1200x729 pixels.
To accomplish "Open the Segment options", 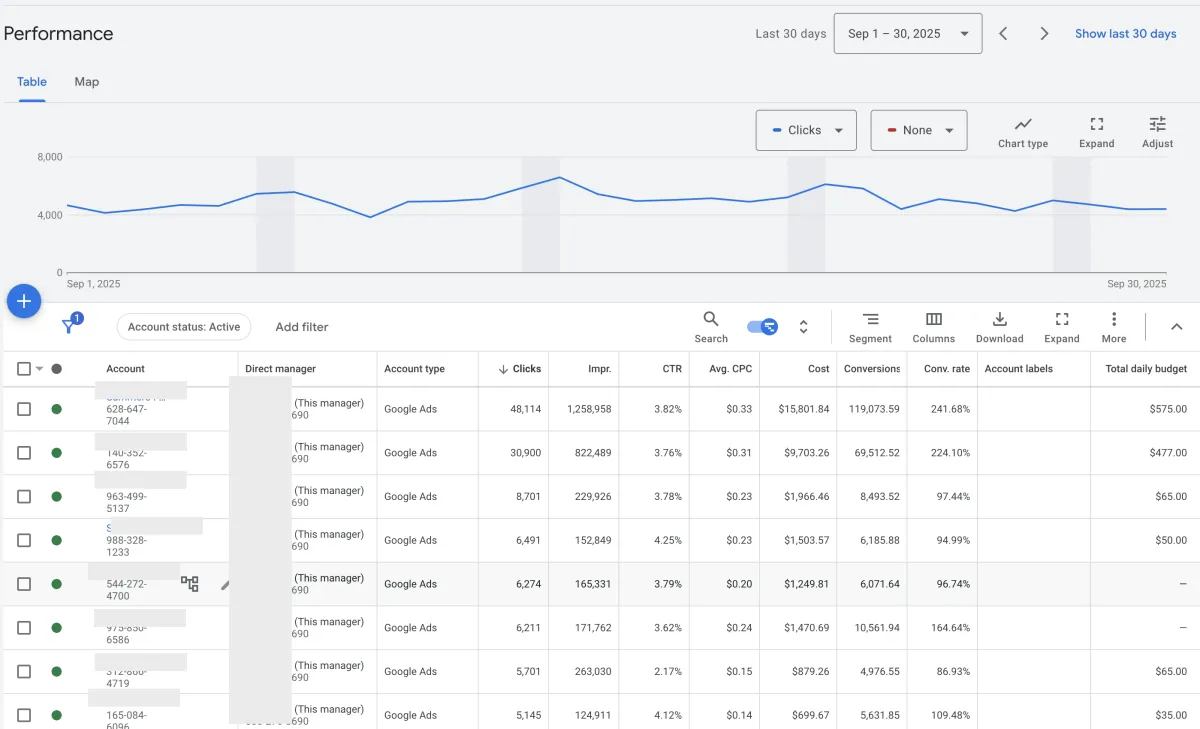I will (870, 326).
